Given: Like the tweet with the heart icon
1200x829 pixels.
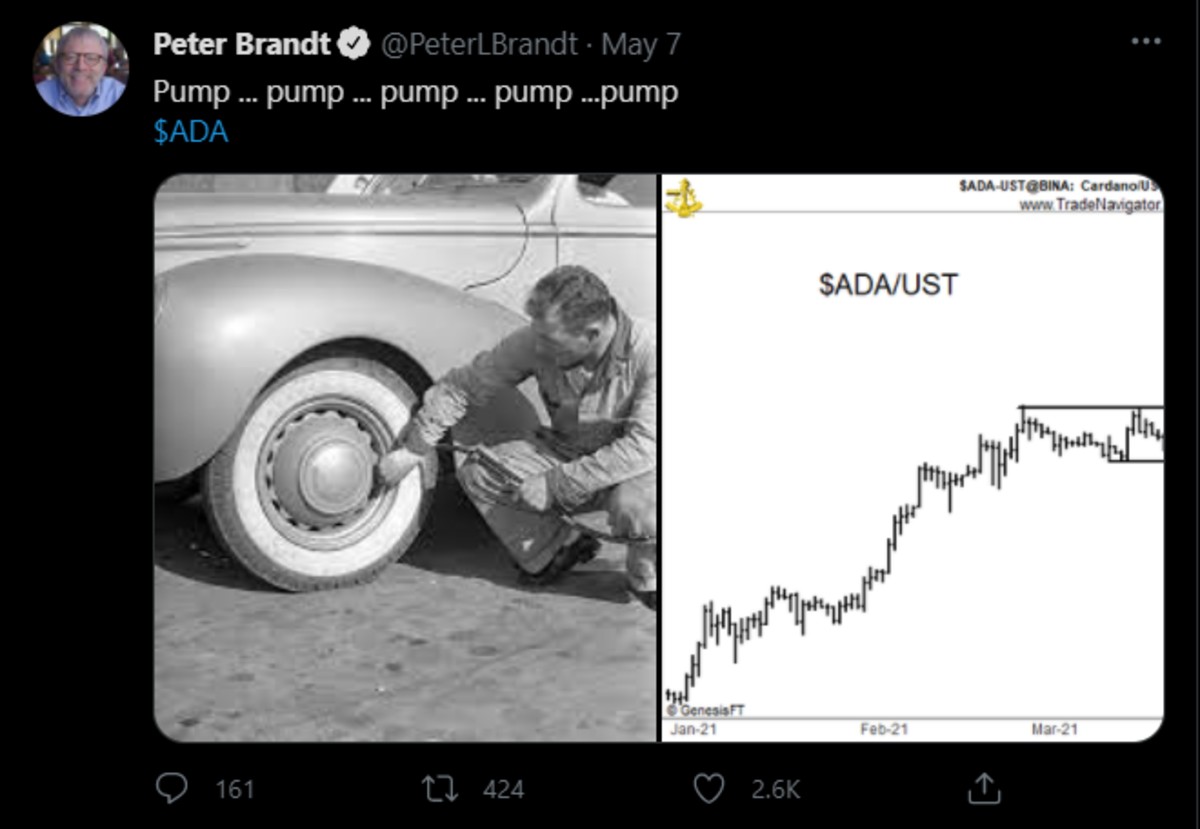Looking at the screenshot, I should click(708, 789).
